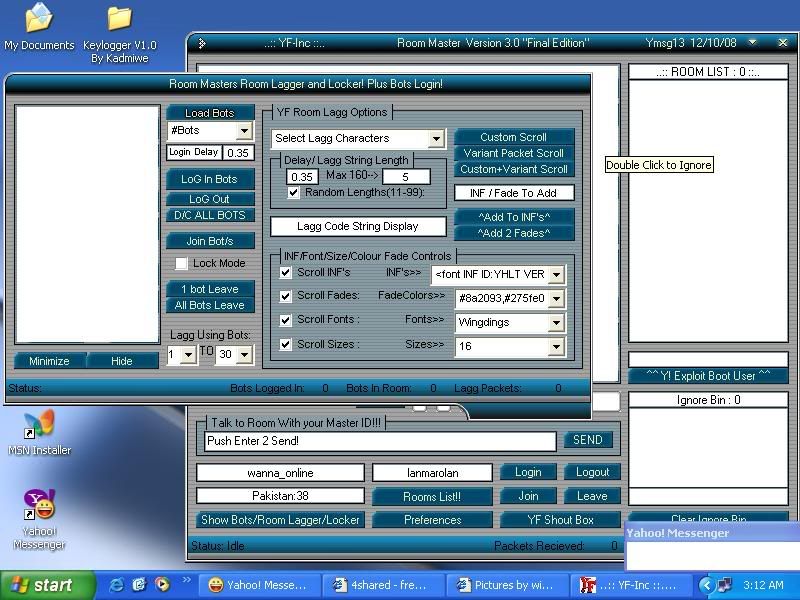Switch to Pictures by wi... taskbar item
800x600 pixels.
click(x=507, y=585)
